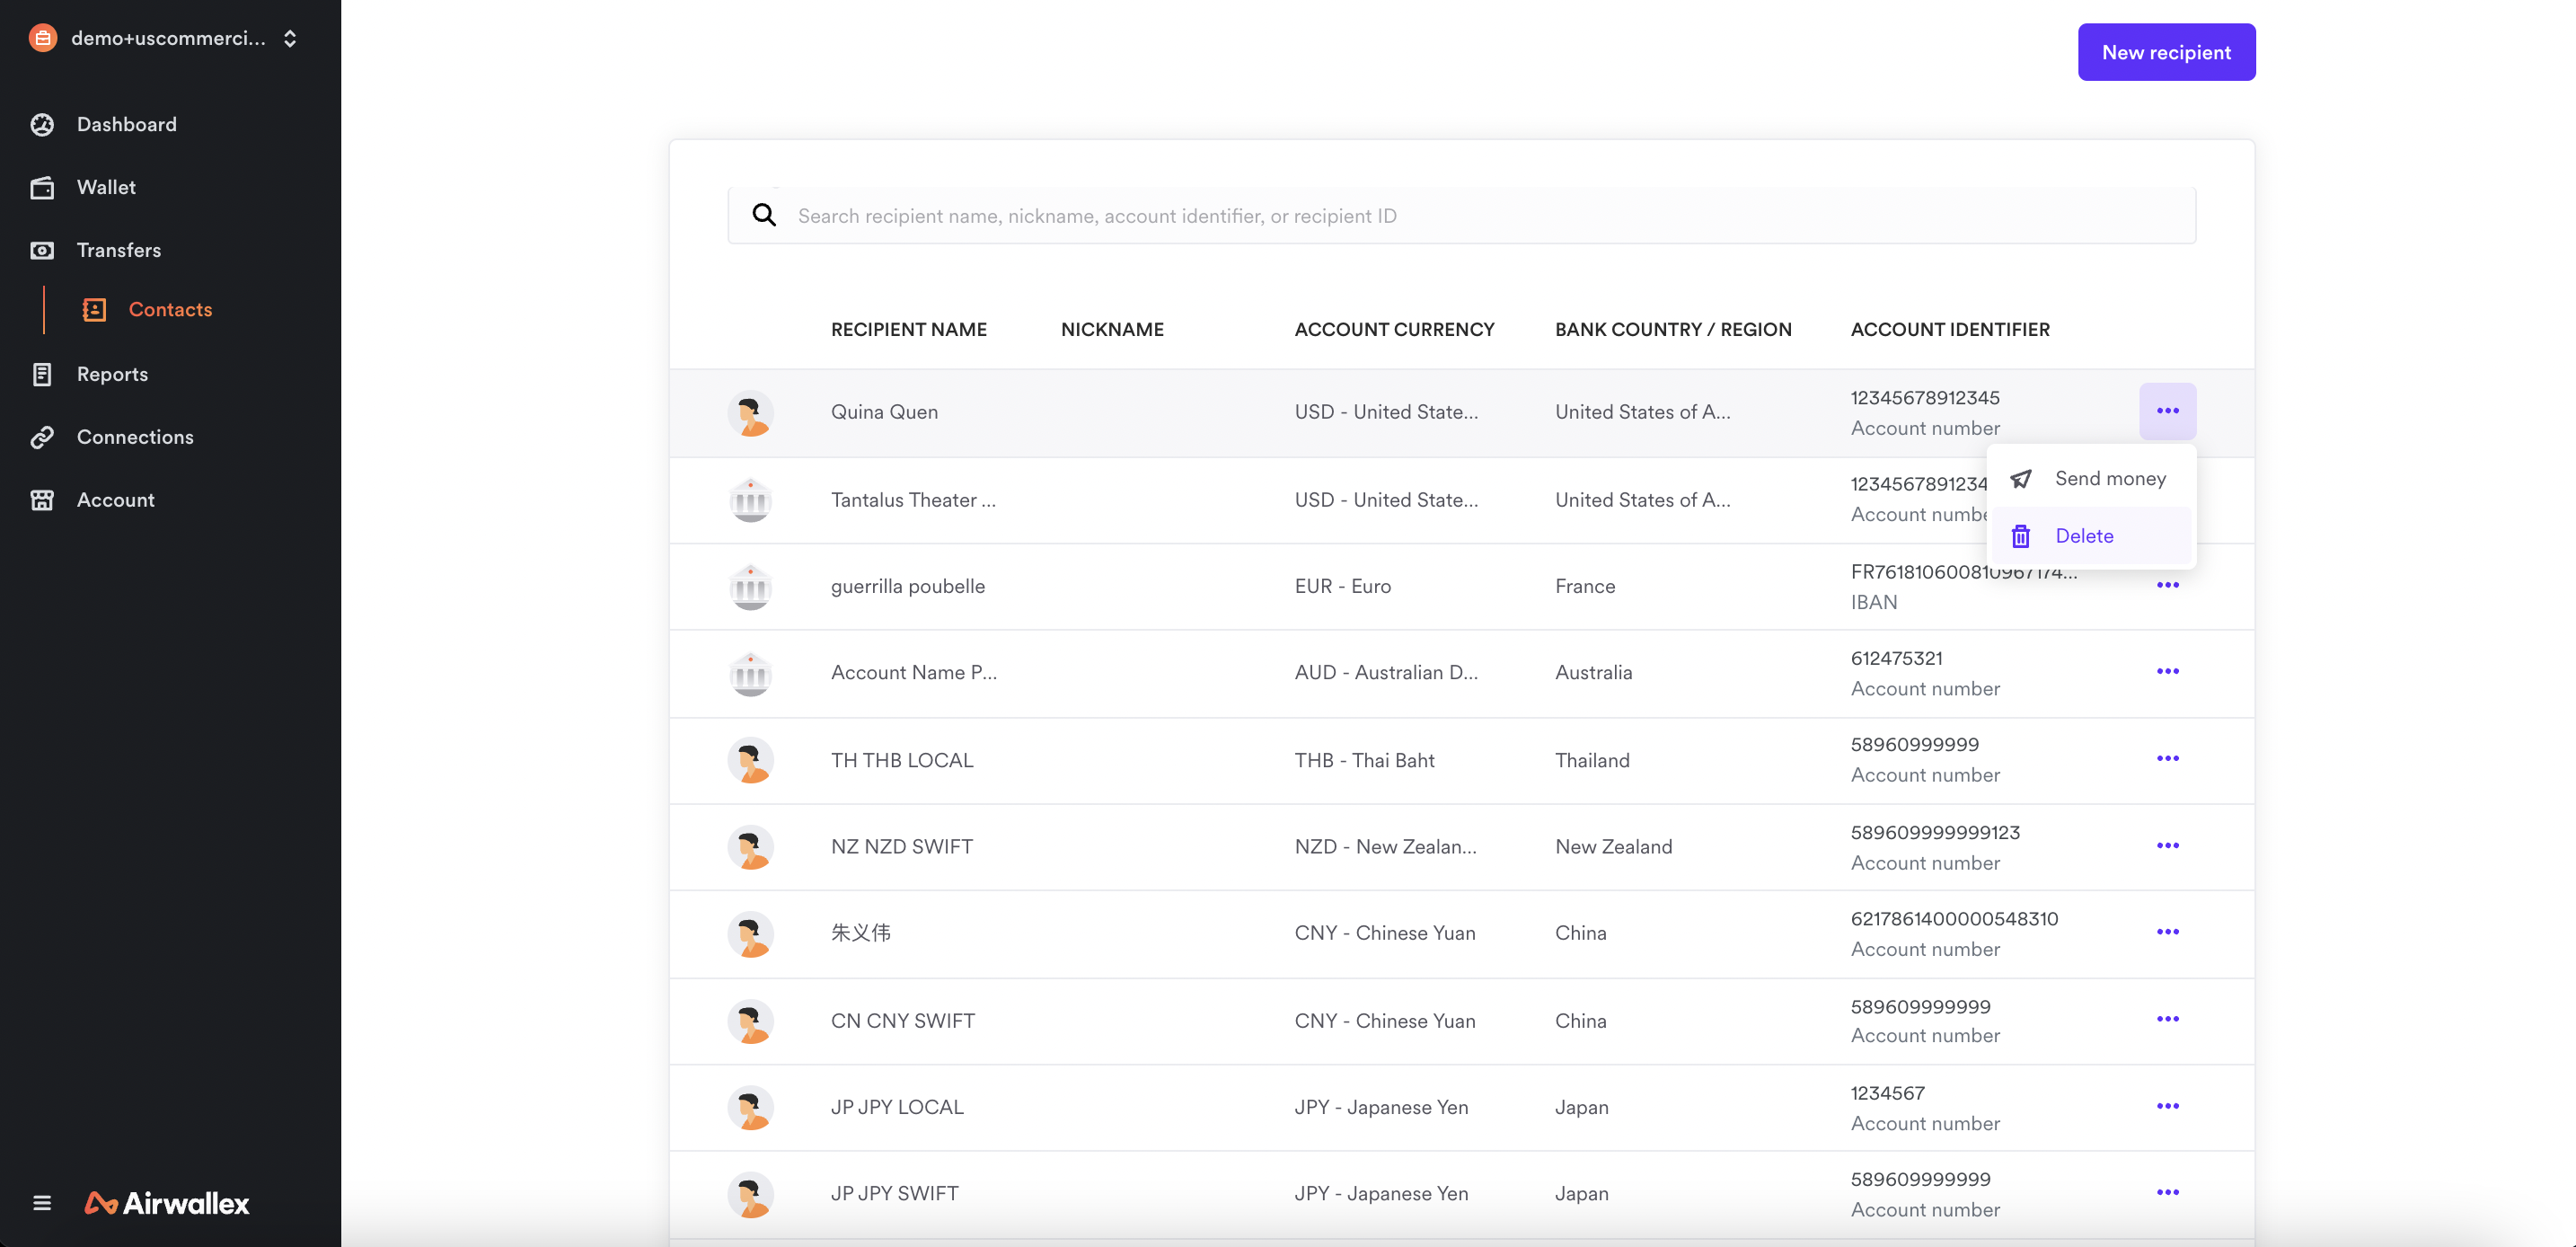
Task: Select recipient guerrilla poubelle
Action: [x=907, y=587]
